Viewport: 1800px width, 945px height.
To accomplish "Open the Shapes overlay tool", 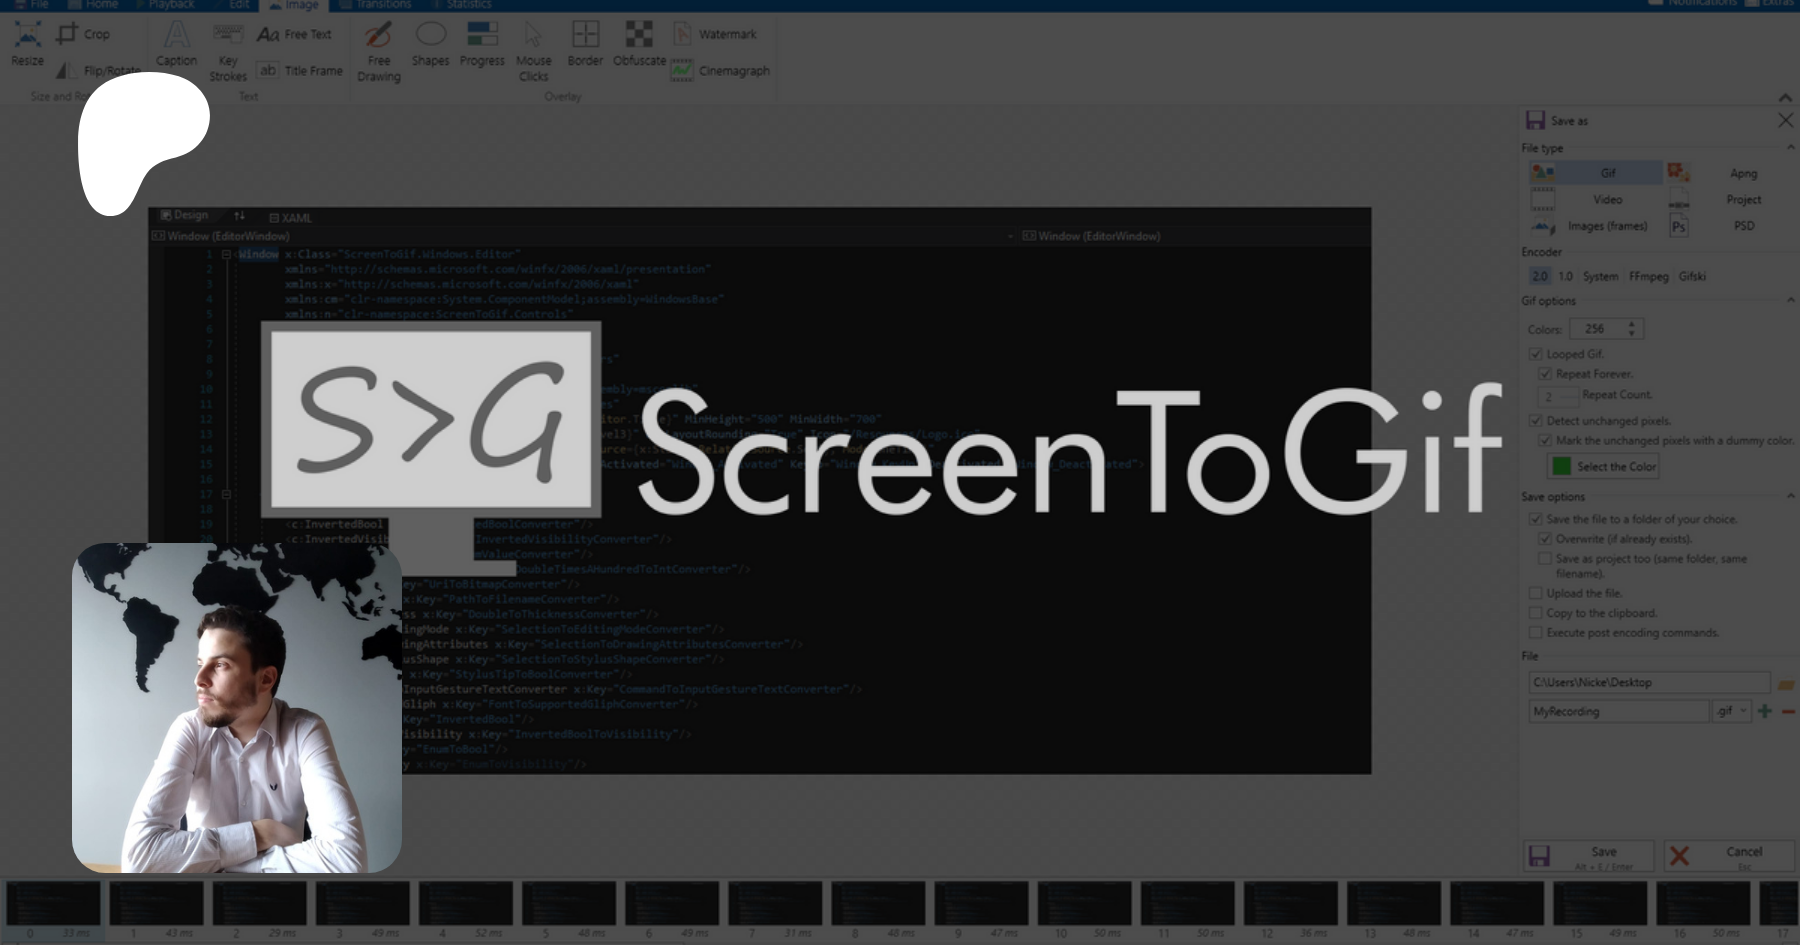I will point(430,44).
